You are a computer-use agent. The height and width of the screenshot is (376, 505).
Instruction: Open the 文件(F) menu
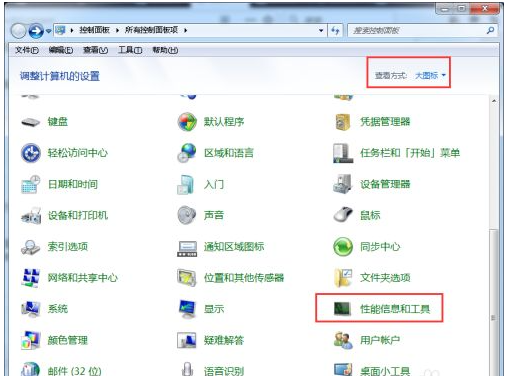27,50
